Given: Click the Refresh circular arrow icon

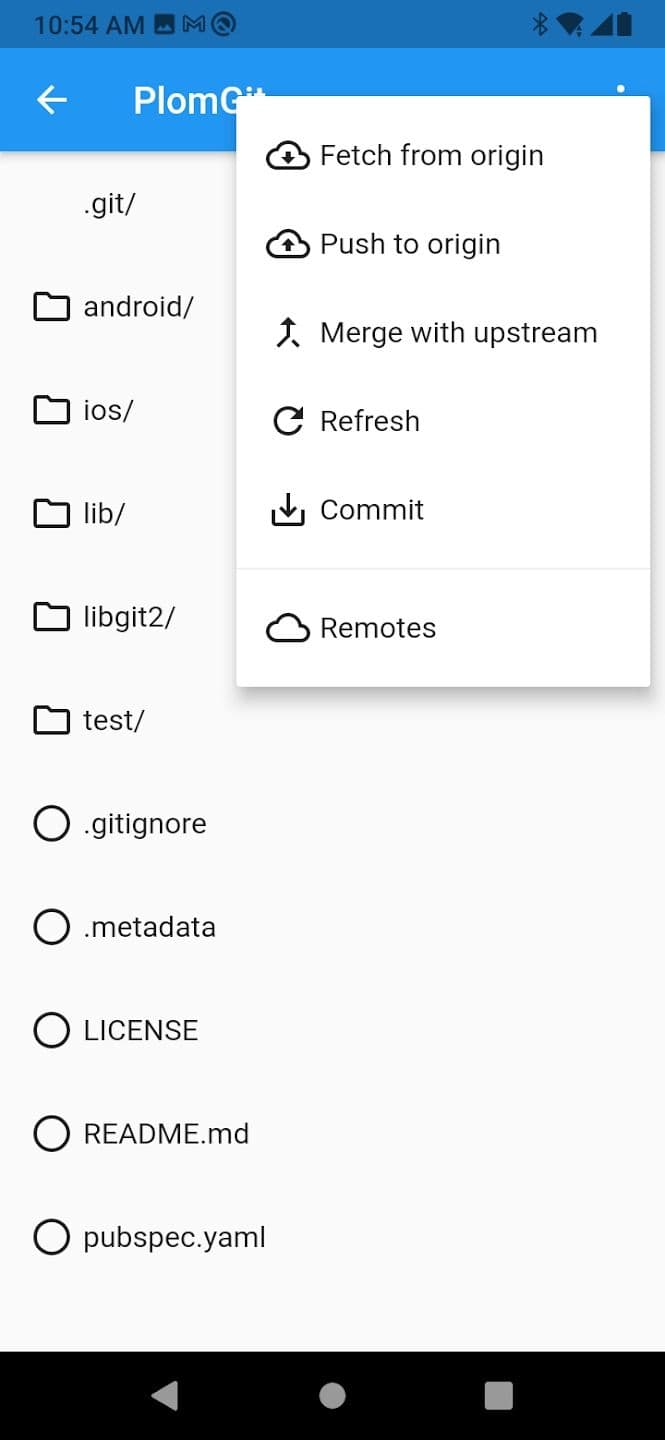Looking at the screenshot, I should tap(288, 420).
